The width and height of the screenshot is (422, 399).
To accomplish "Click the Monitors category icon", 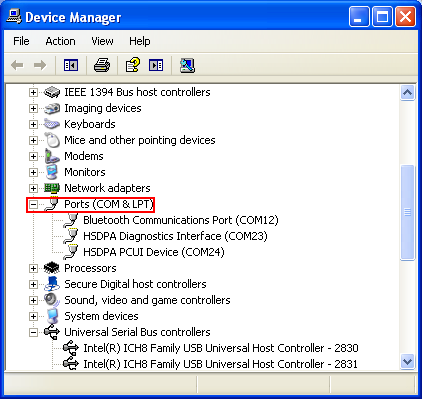I will (52, 172).
